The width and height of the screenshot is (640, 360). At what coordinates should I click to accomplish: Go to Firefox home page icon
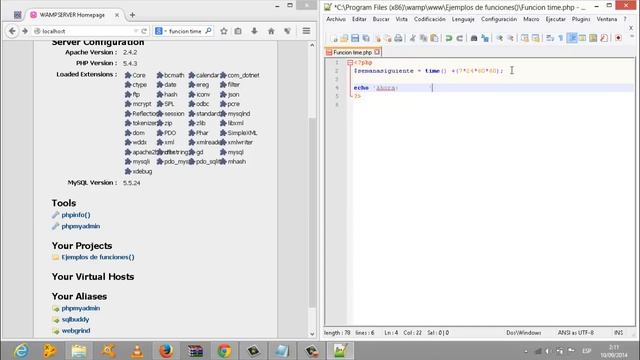[271, 31]
